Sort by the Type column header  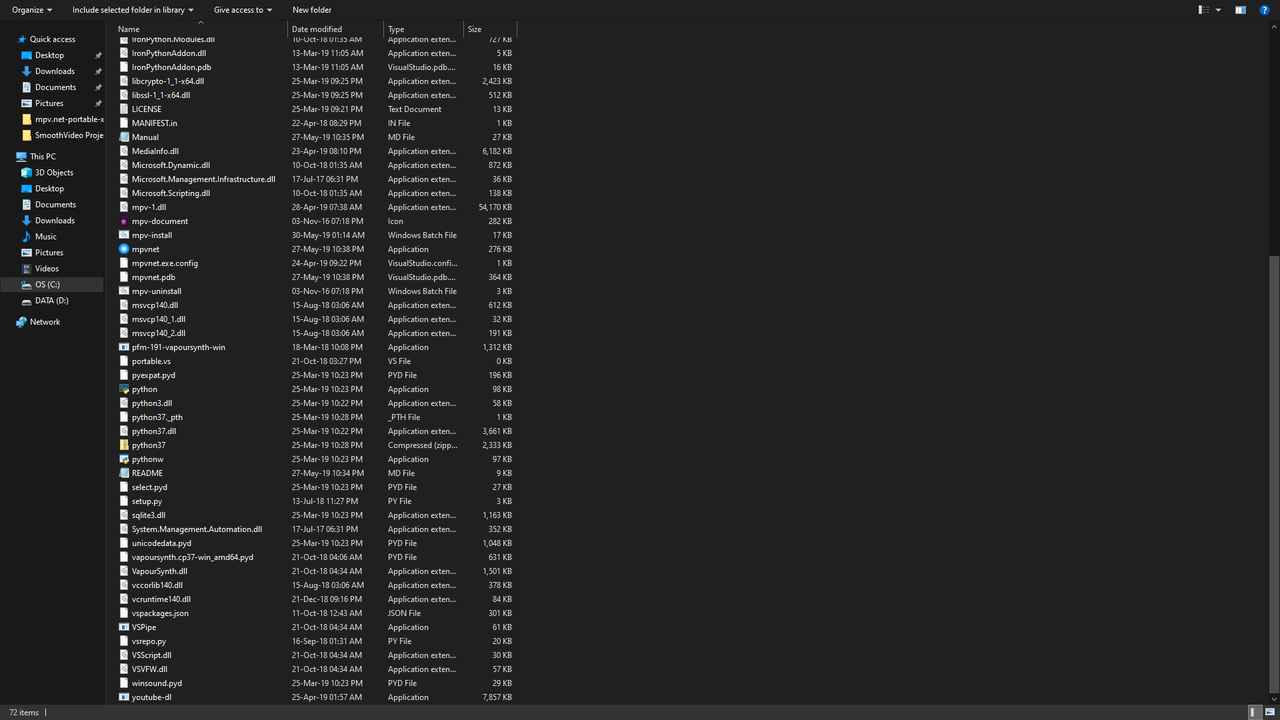[x=424, y=29]
